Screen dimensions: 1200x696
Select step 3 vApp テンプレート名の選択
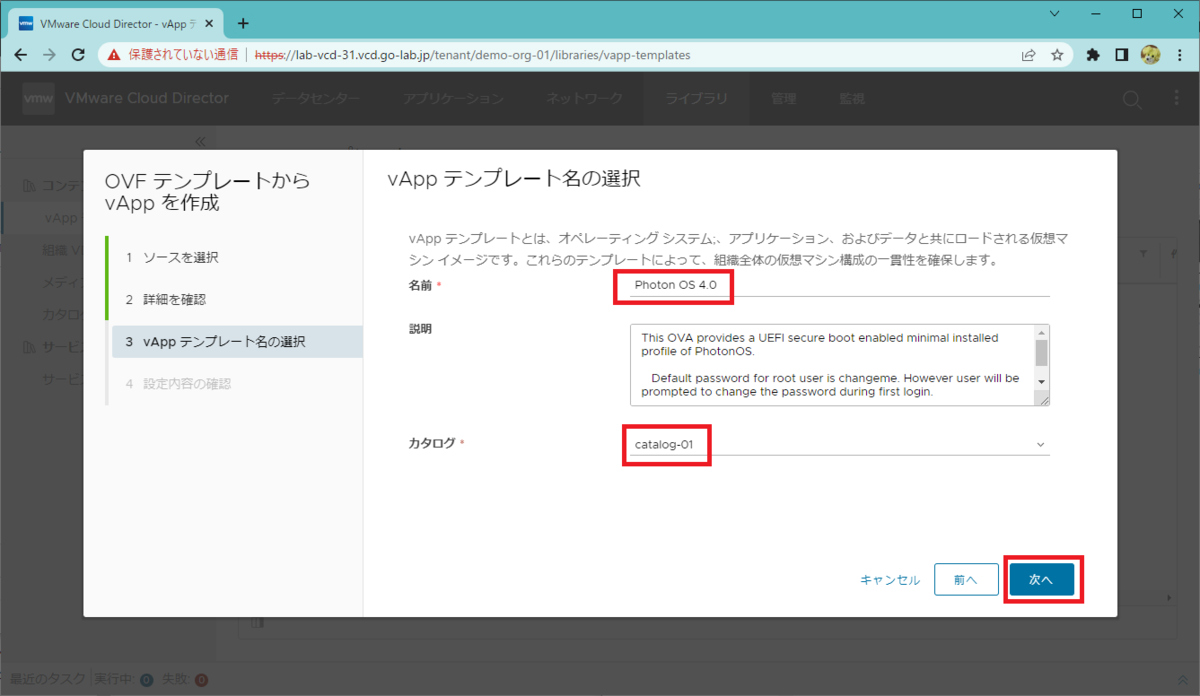pos(236,341)
